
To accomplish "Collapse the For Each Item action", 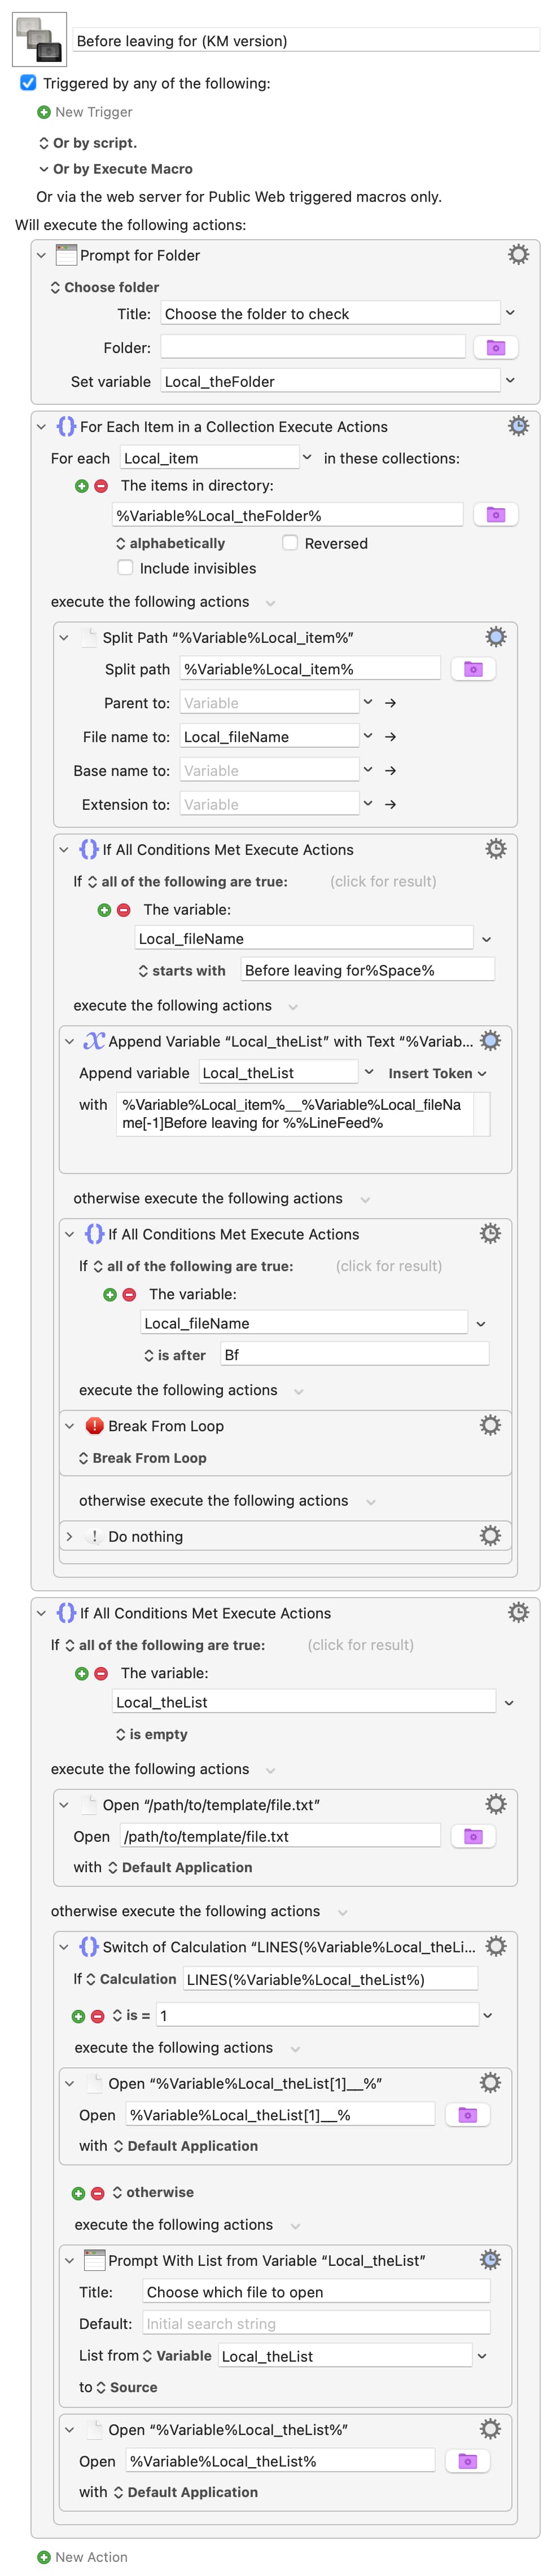I will coord(41,426).
